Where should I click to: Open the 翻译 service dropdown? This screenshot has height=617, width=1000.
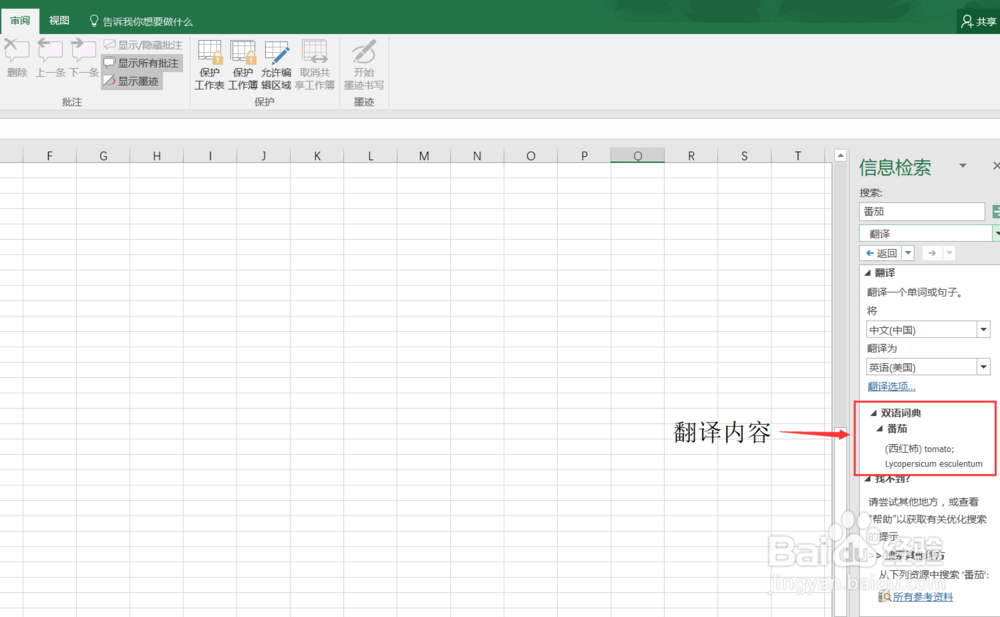pyautogui.click(x=997, y=234)
